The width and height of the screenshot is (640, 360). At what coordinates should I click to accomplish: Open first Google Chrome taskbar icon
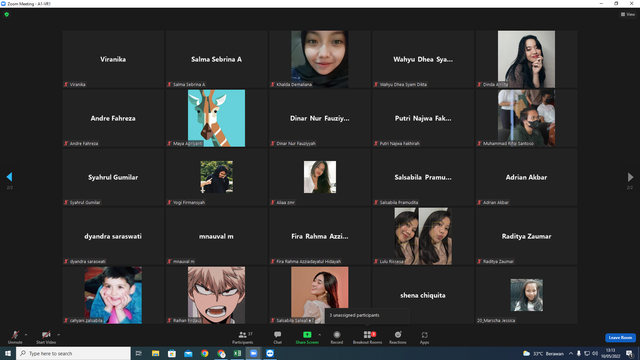tap(204, 353)
